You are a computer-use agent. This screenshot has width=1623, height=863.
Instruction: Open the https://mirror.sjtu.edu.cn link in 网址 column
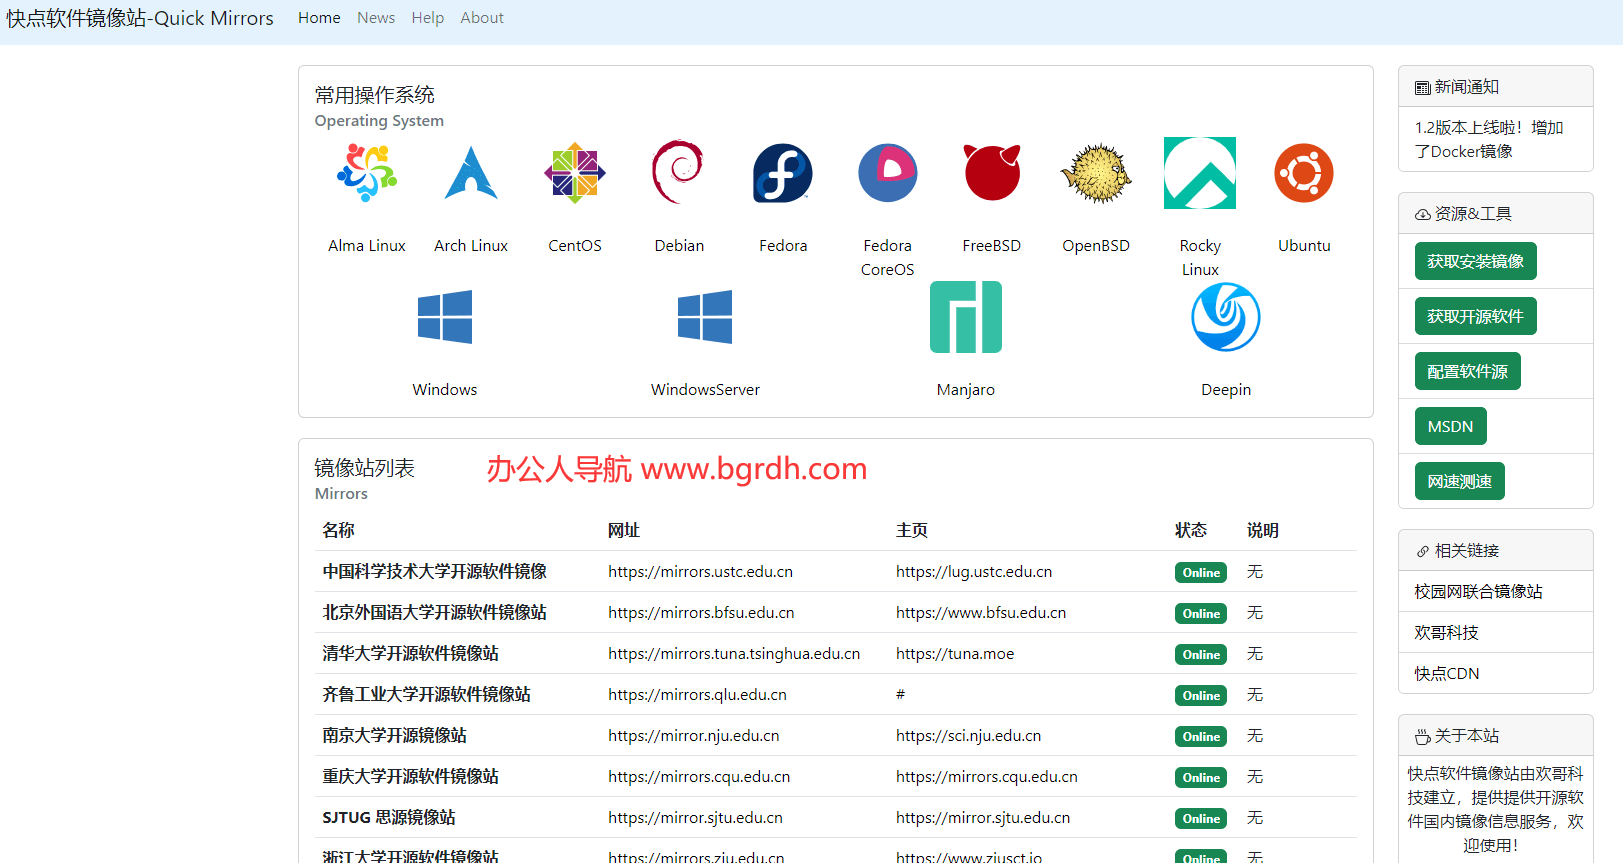point(695,818)
